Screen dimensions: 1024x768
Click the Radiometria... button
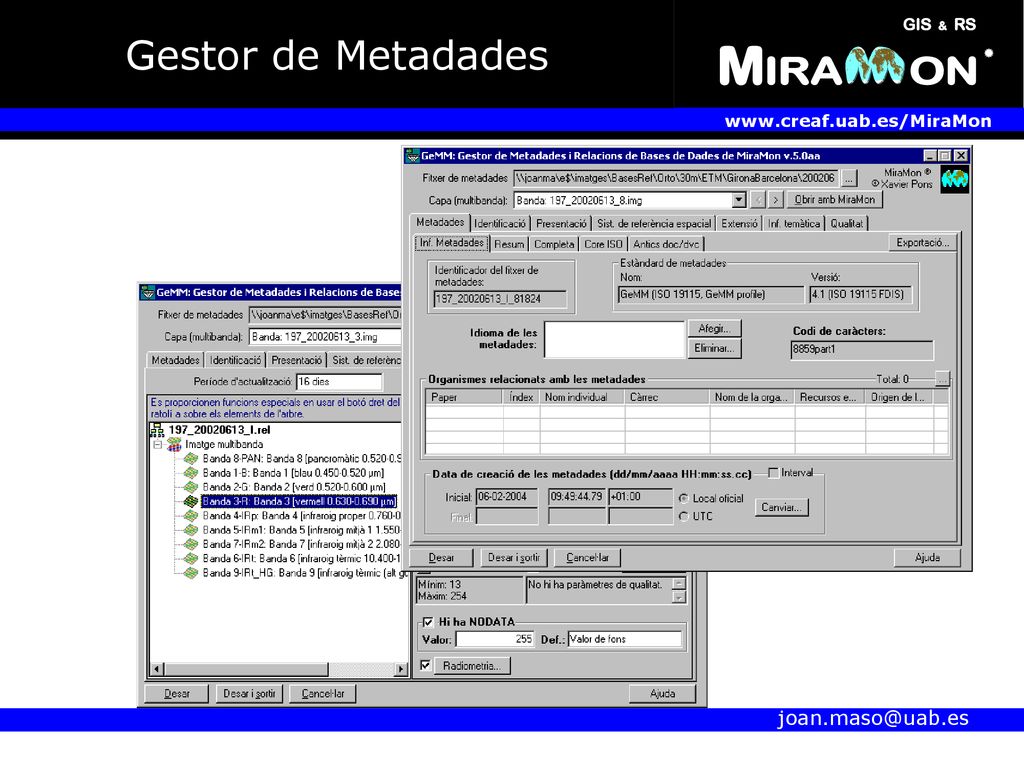coord(472,666)
